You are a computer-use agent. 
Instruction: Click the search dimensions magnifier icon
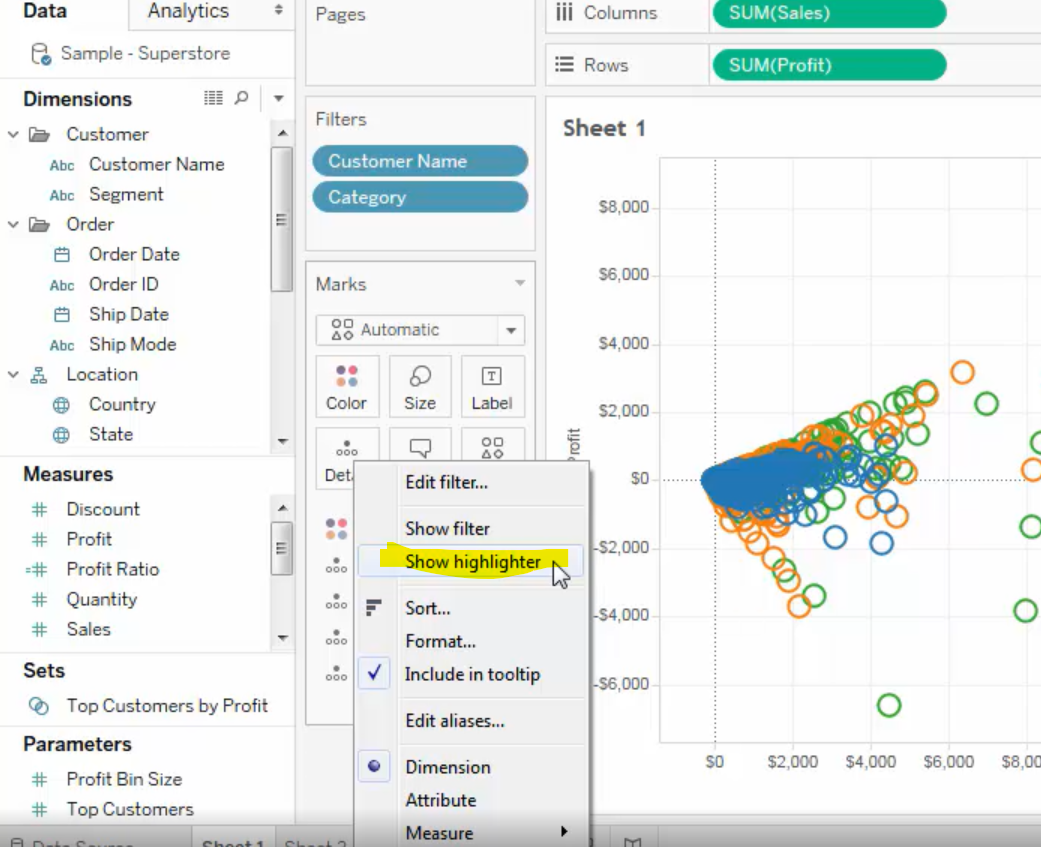point(242,98)
